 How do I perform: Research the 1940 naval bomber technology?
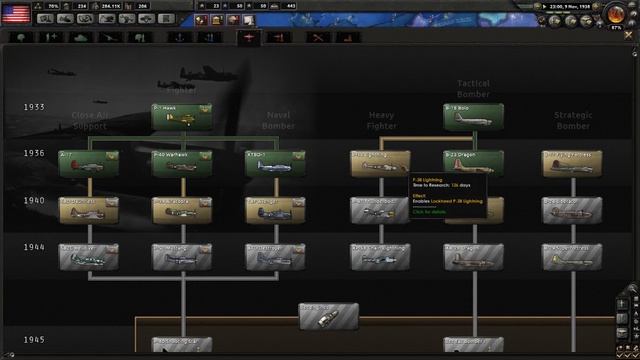pyautogui.click(x=275, y=211)
